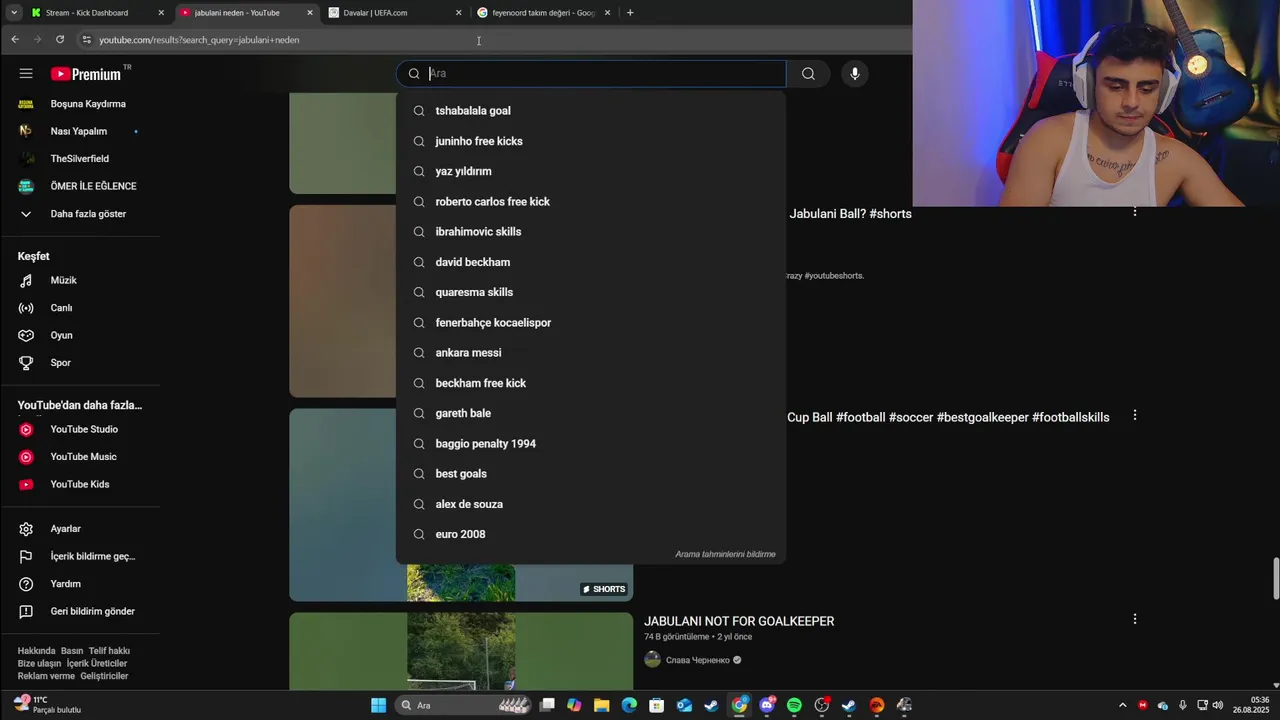Image resolution: width=1280 pixels, height=720 pixels.
Task: Click the YouTube Premium logo
Action: pyautogui.click(x=86, y=74)
